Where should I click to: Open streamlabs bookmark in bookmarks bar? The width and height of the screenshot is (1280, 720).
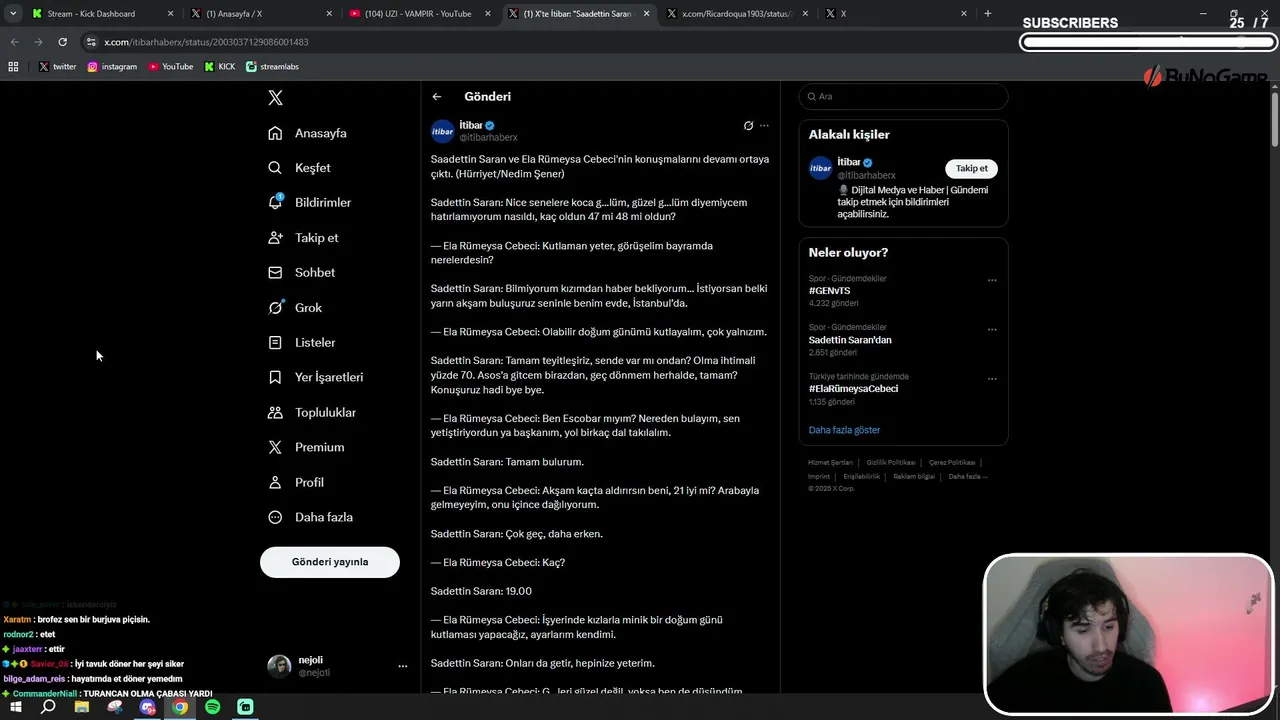(x=272, y=67)
